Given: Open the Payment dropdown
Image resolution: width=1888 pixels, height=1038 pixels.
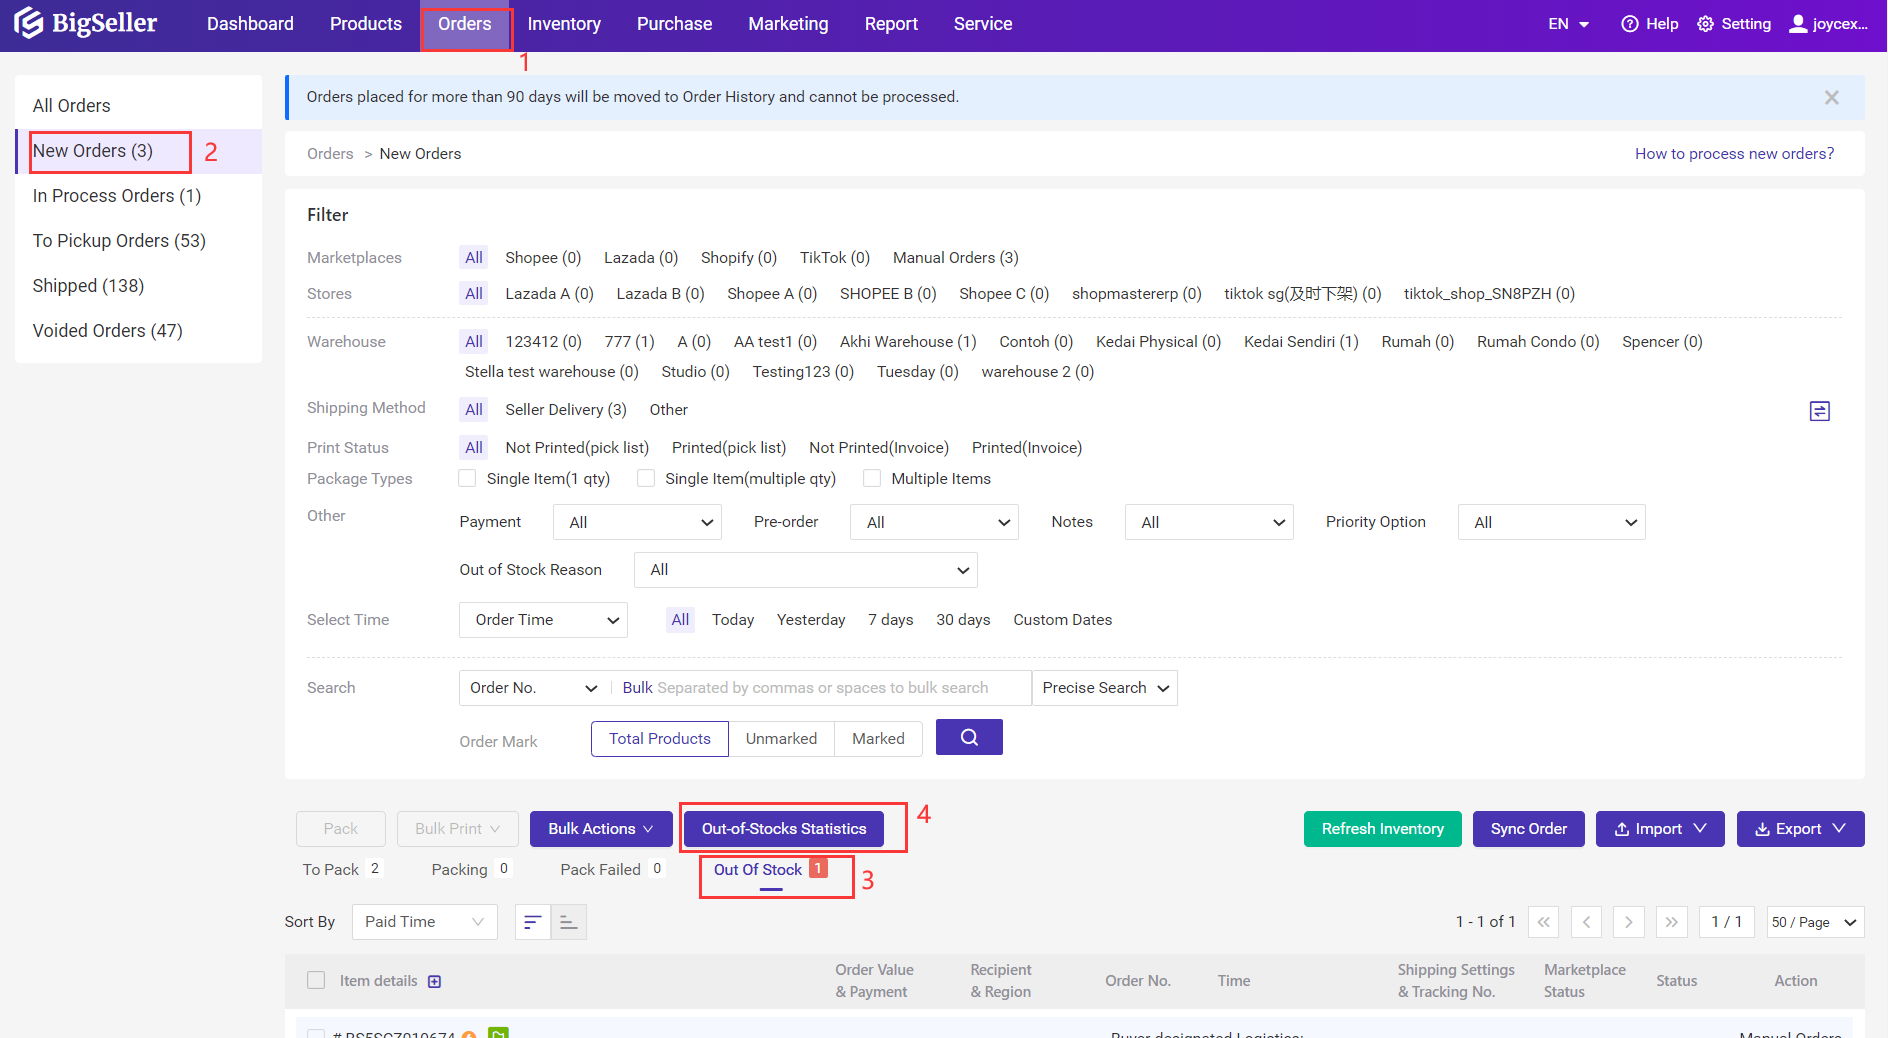Looking at the screenshot, I should [637, 522].
